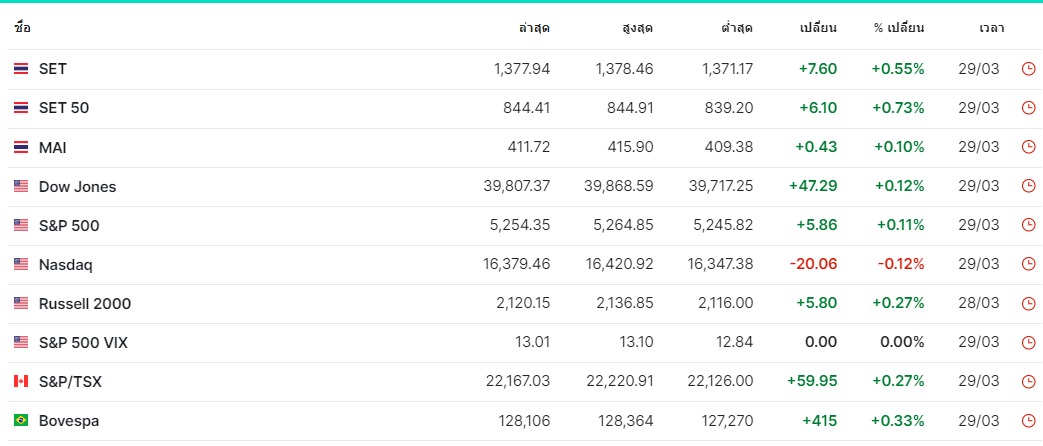Sort by the ชื่อ column header
Screen dimensions: 1043x446
22,28
